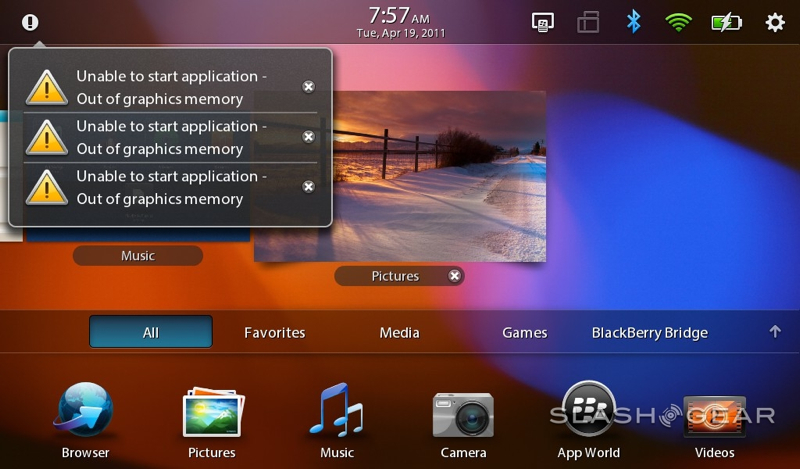Switch to the Favorites tab
This screenshot has width=800, height=469.
click(x=274, y=333)
